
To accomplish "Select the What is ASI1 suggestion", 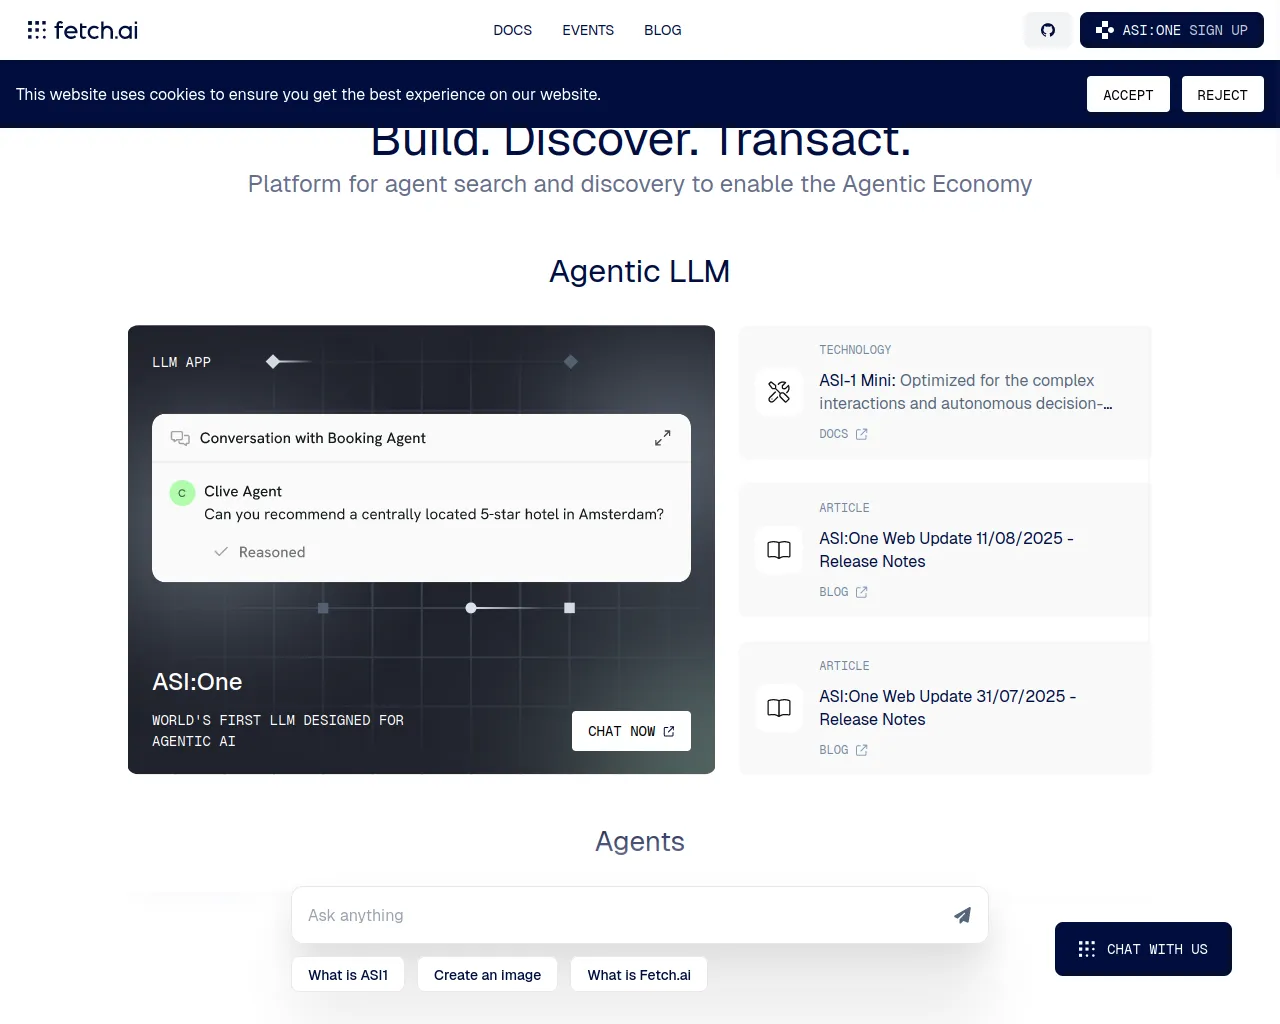I will point(348,975).
